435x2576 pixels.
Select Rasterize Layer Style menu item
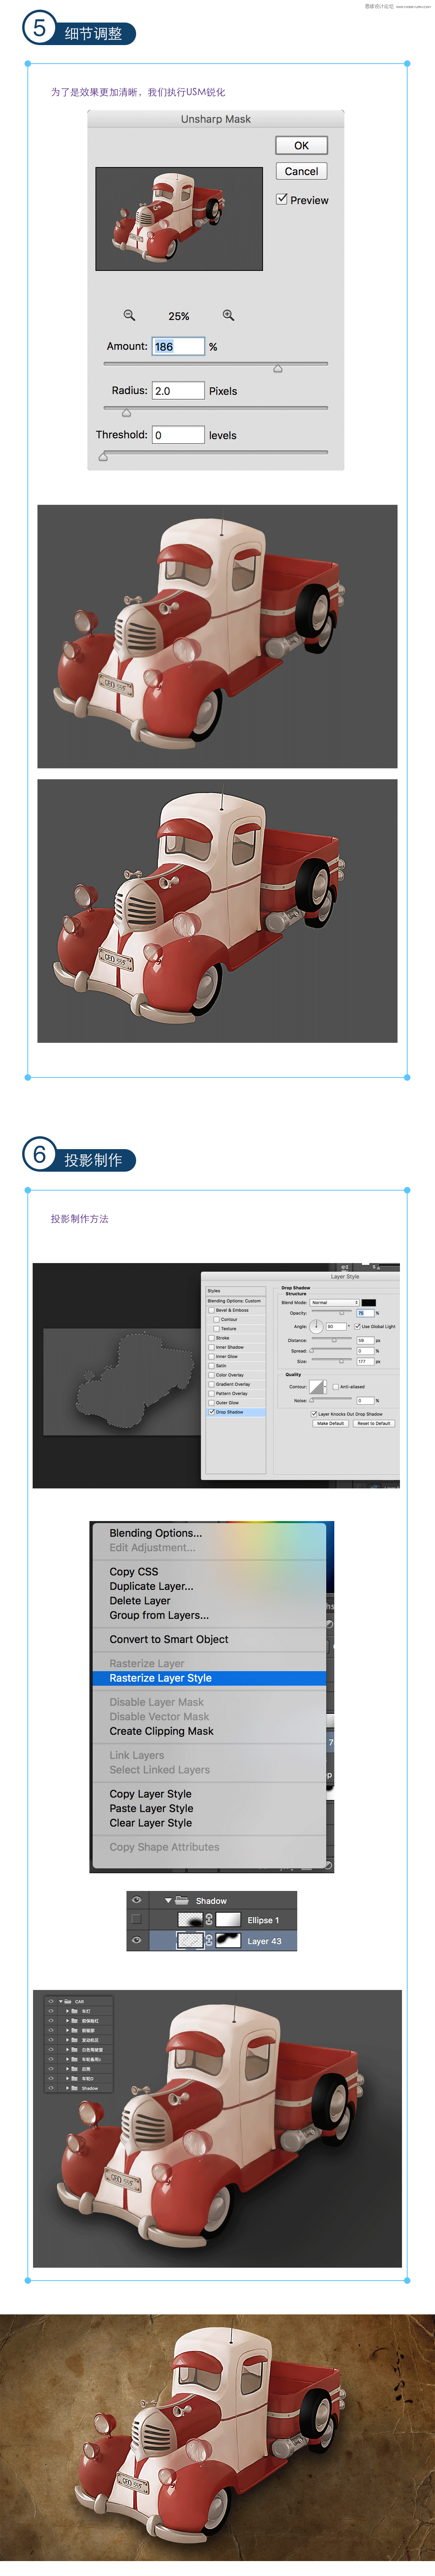coord(209,1678)
